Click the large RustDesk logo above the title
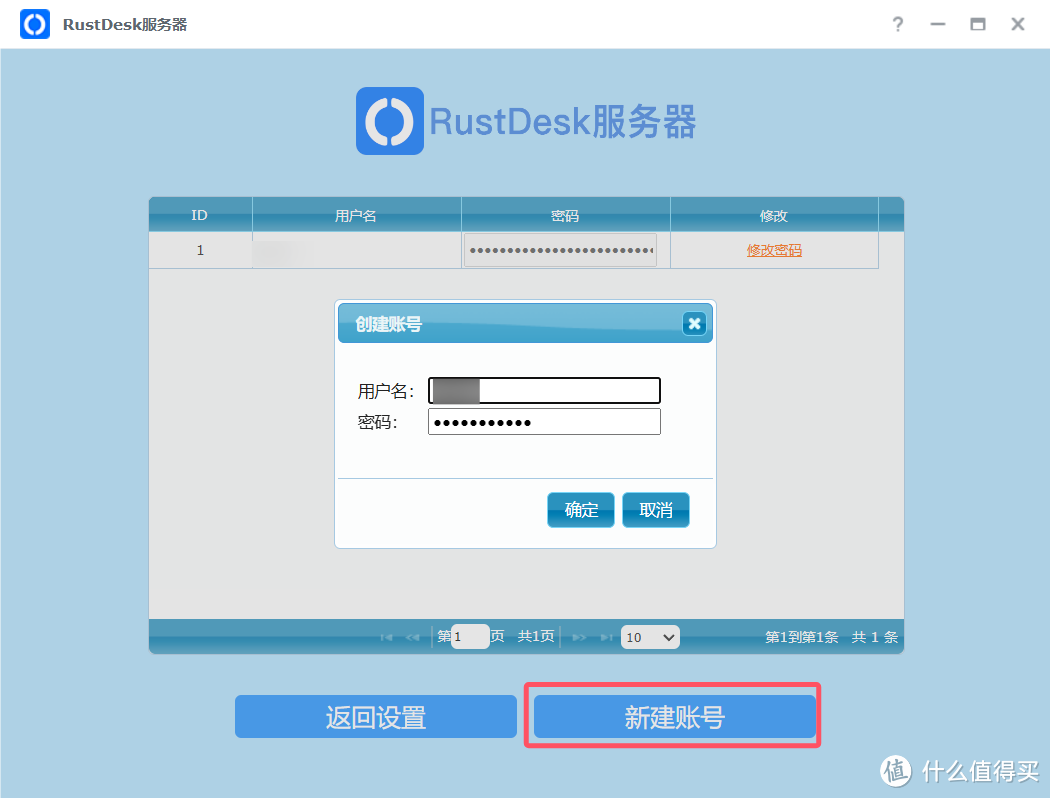The image size is (1050, 798). point(389,121)
